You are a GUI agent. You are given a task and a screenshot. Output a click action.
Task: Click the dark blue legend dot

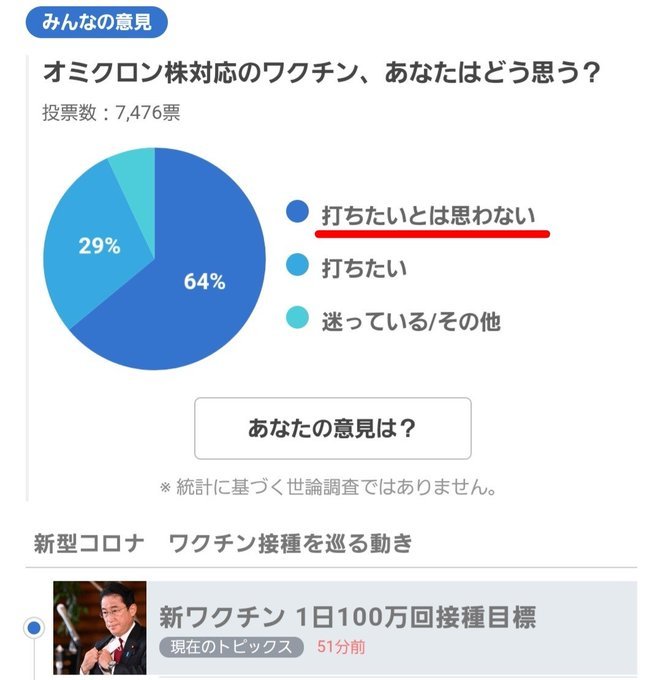click(297, 213)
